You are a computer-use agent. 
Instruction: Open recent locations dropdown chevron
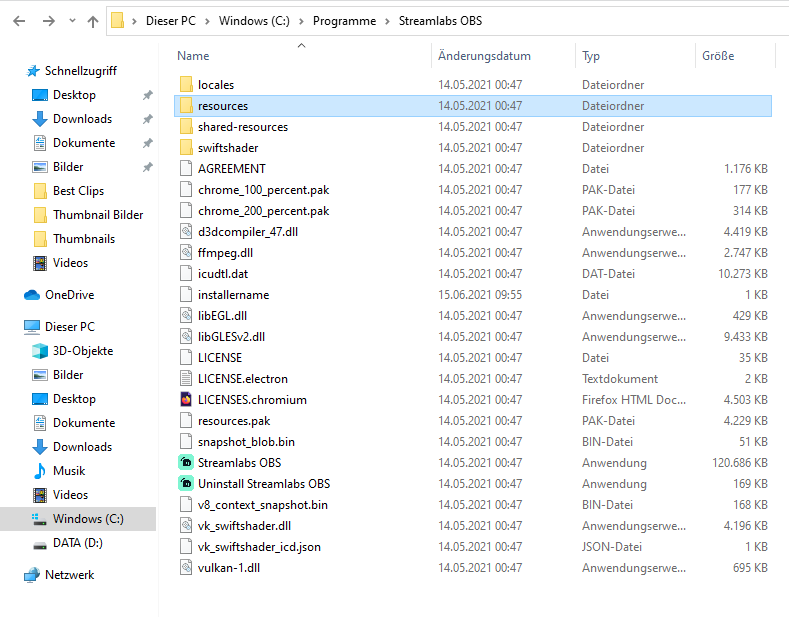point(71,21)
